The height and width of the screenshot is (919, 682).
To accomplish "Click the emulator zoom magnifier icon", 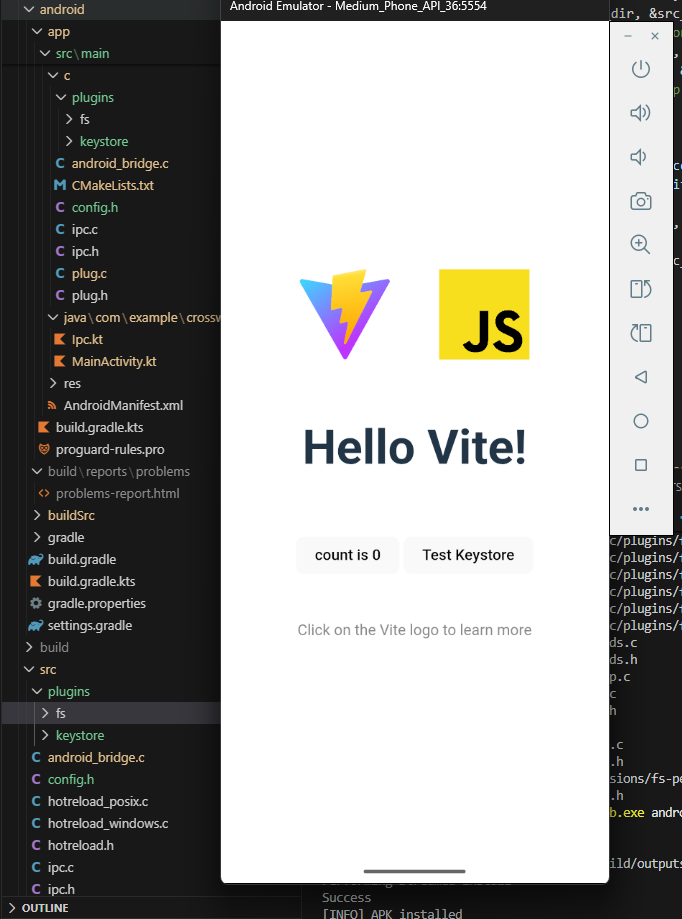I will [640, 244].
